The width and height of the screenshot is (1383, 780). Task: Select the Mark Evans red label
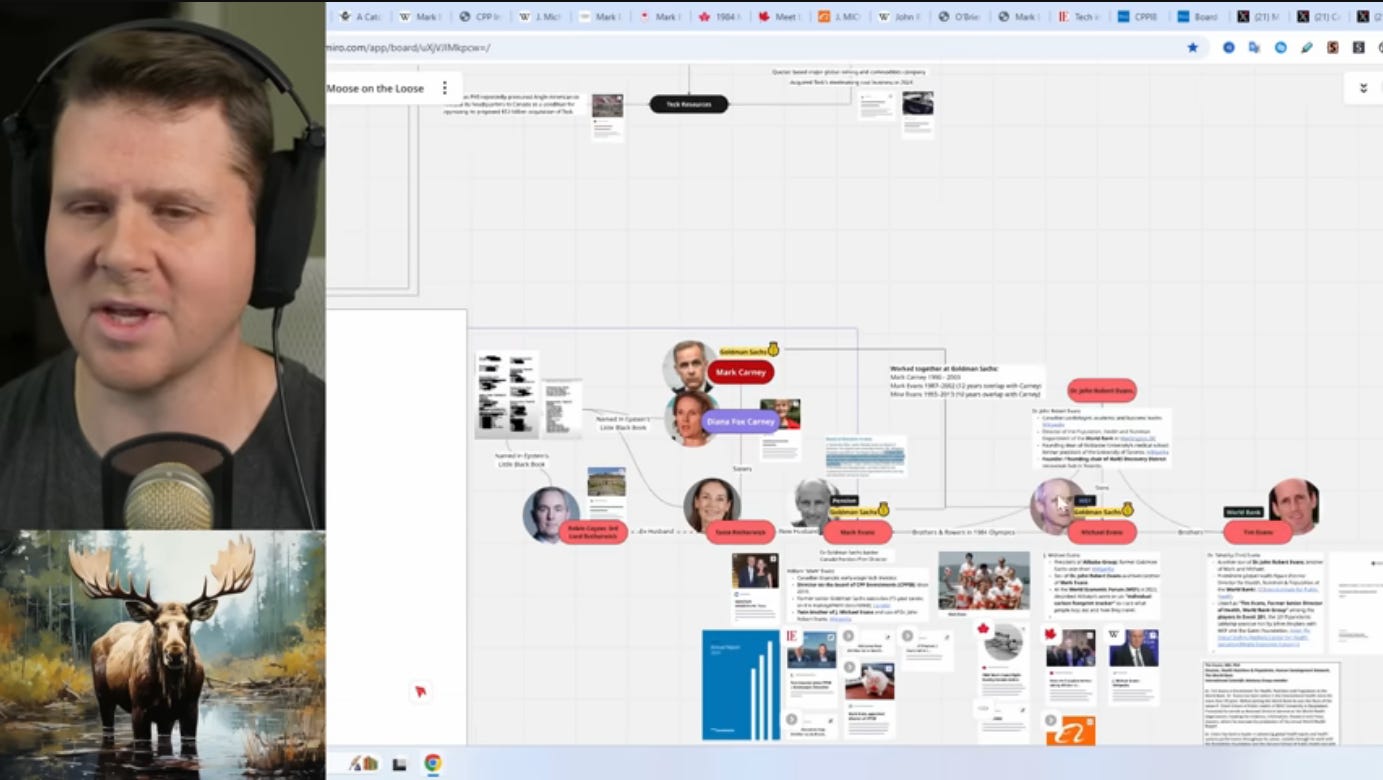(857, 533)
